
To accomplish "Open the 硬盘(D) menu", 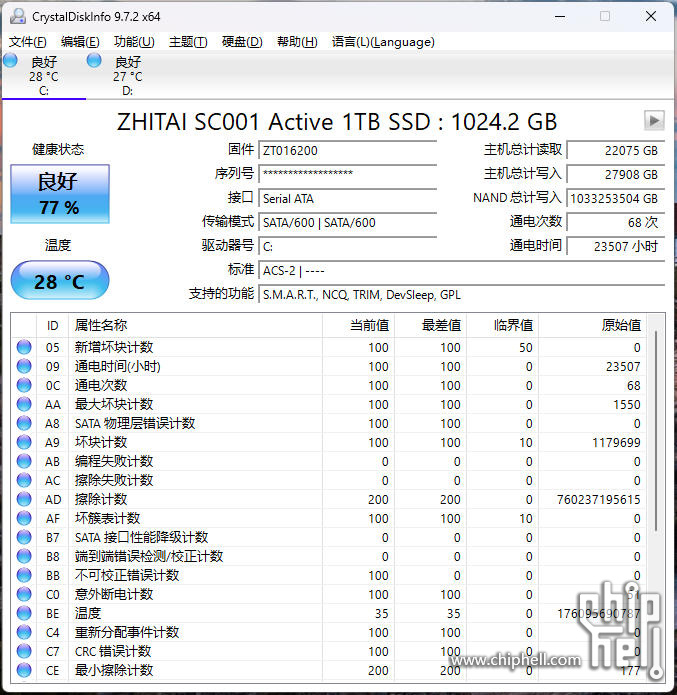I will click(242, 42).
